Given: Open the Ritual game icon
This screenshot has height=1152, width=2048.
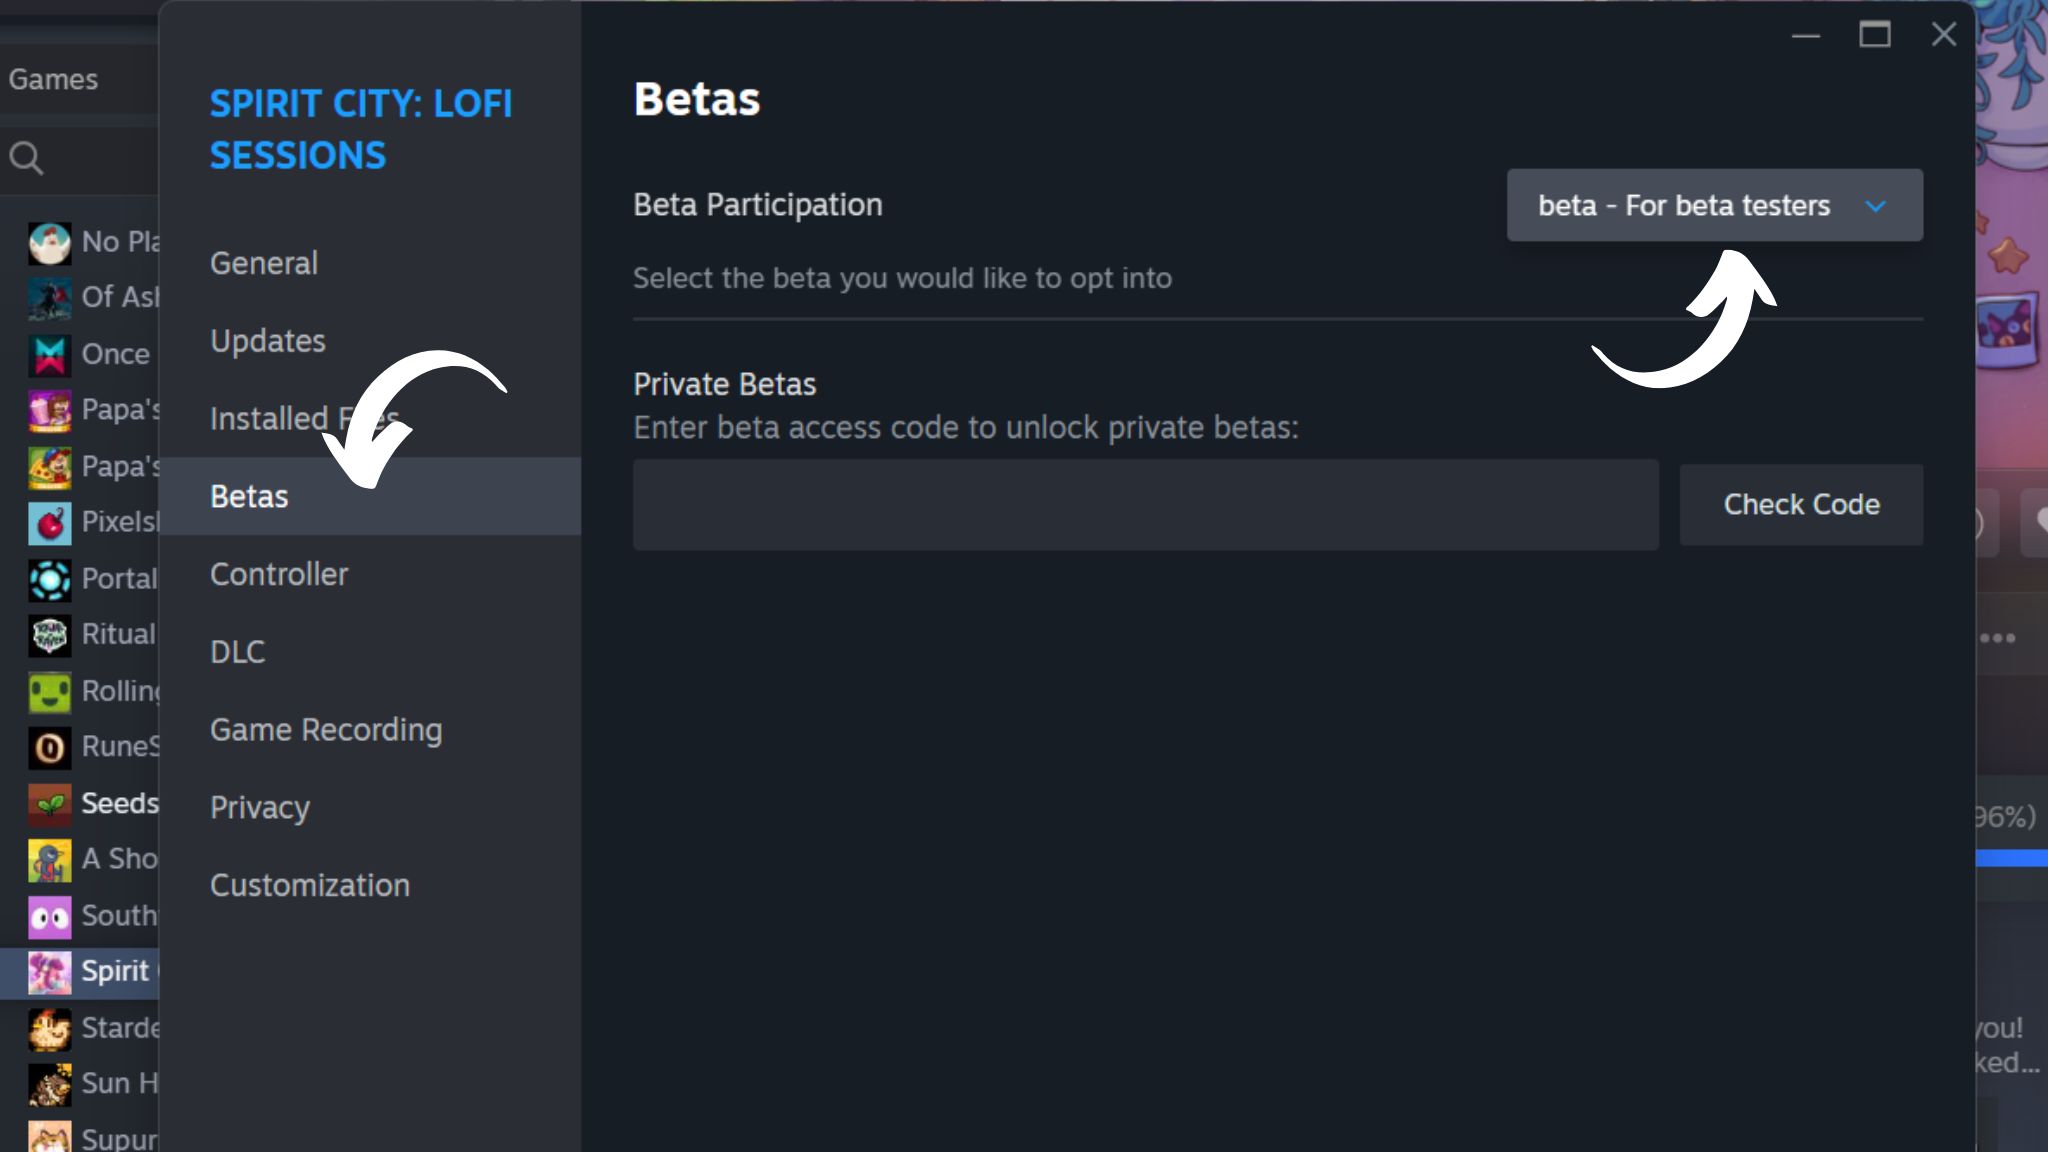Looking at the screenshot, I should (49, 635).
